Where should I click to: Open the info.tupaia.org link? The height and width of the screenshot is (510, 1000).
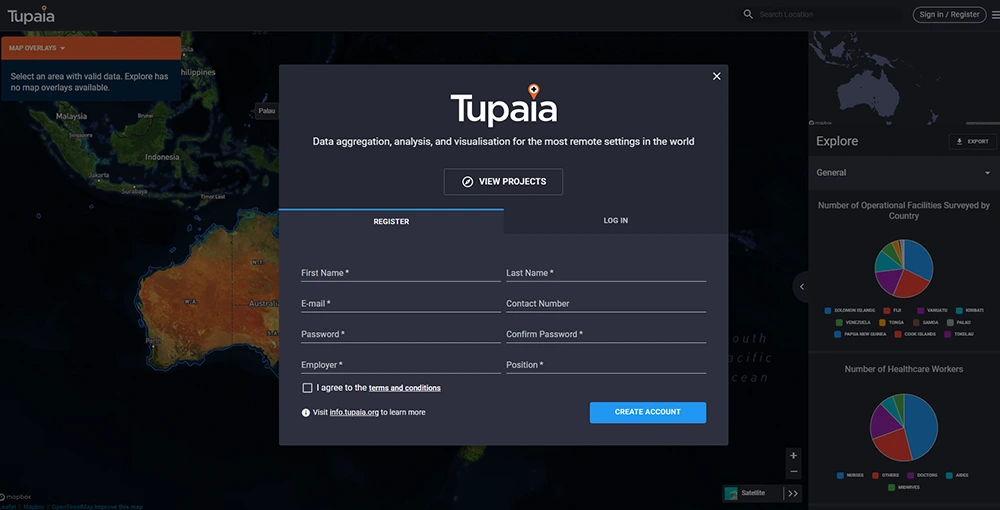pos(354,412)
